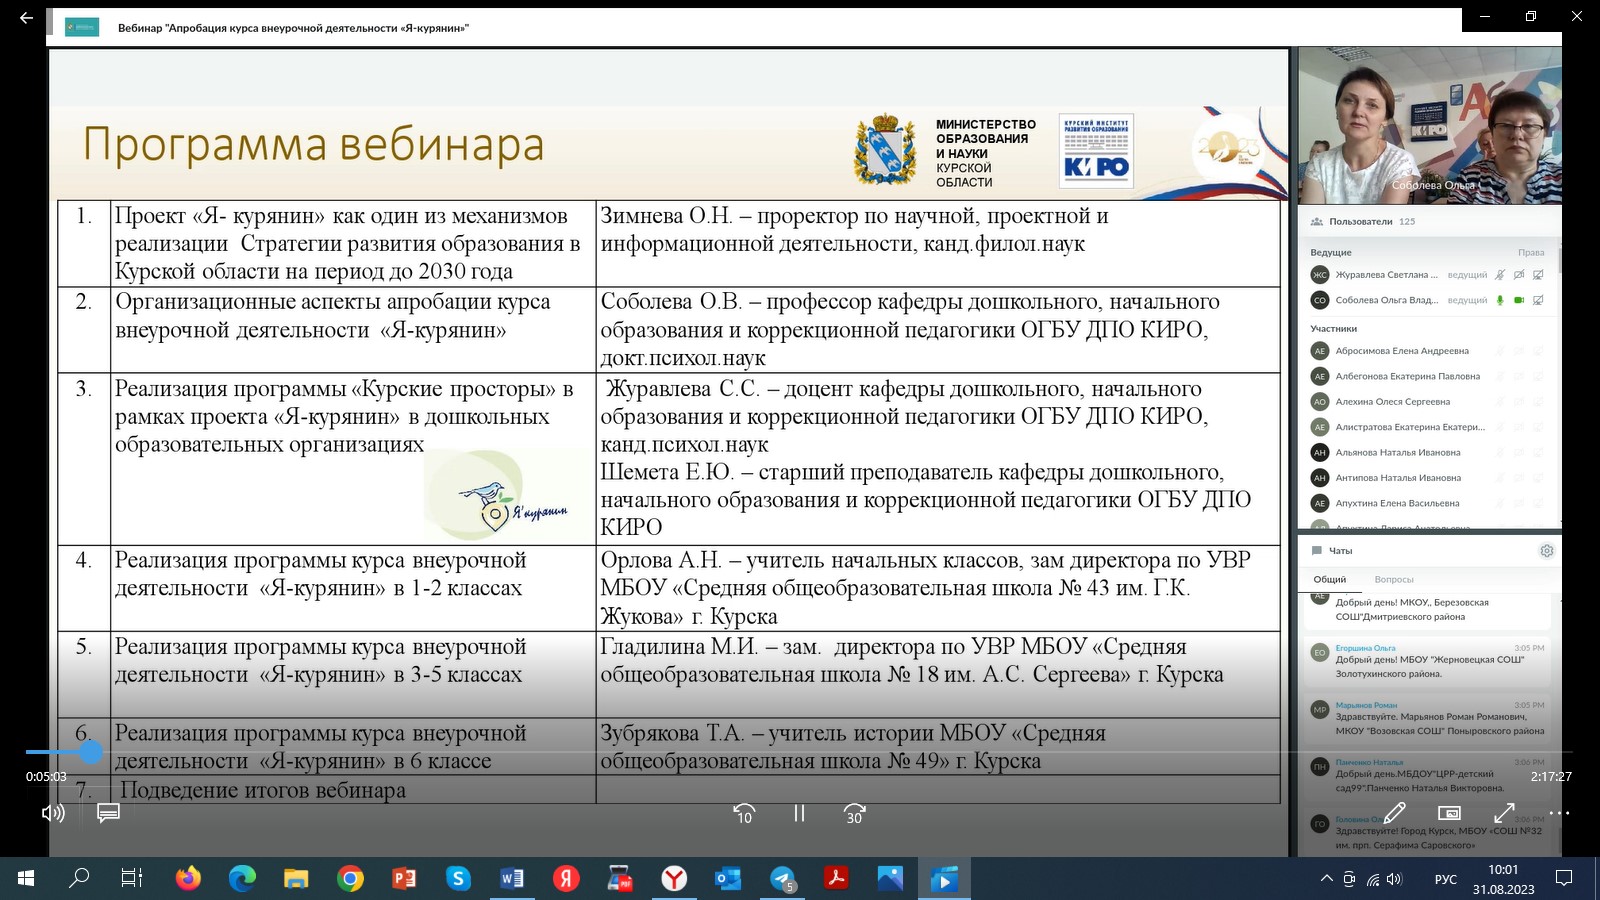Open the Windows notification center
Screen dimensions: 1600x900
[x=1564, y=878]
